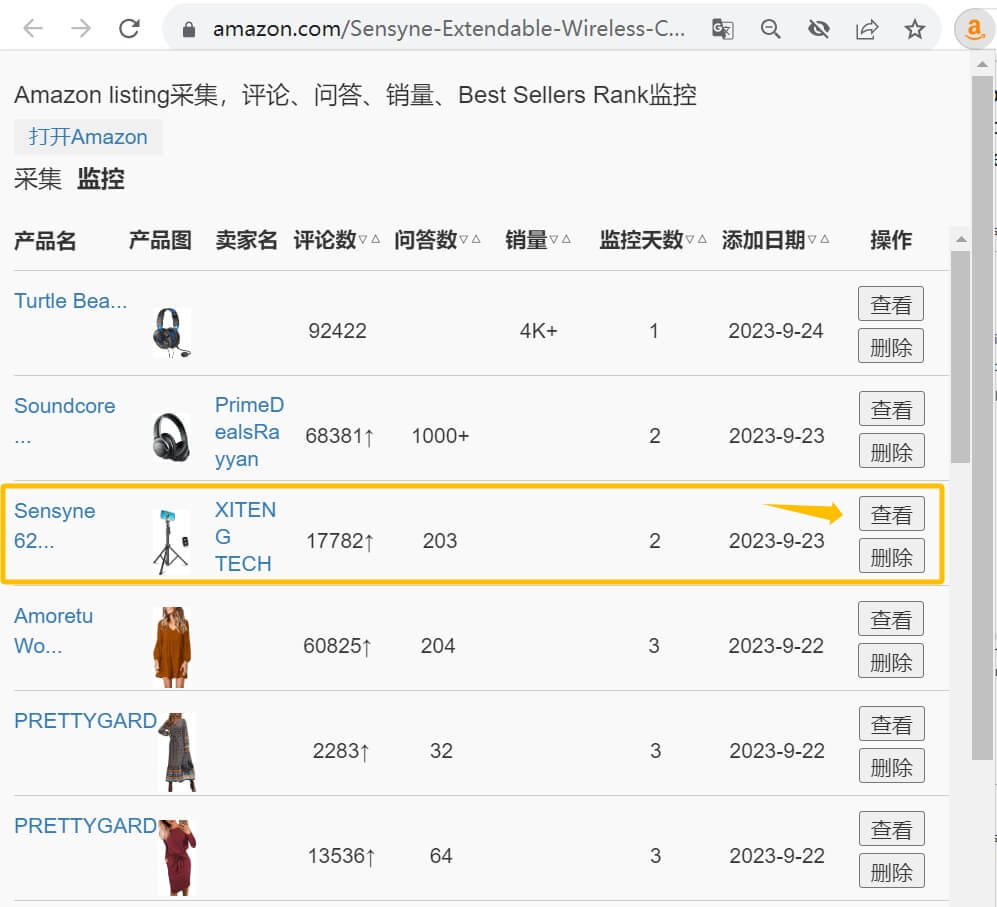Select the sales value 4K+
Viewport: 997px width, 907px height.
click(x=538, y=331)
